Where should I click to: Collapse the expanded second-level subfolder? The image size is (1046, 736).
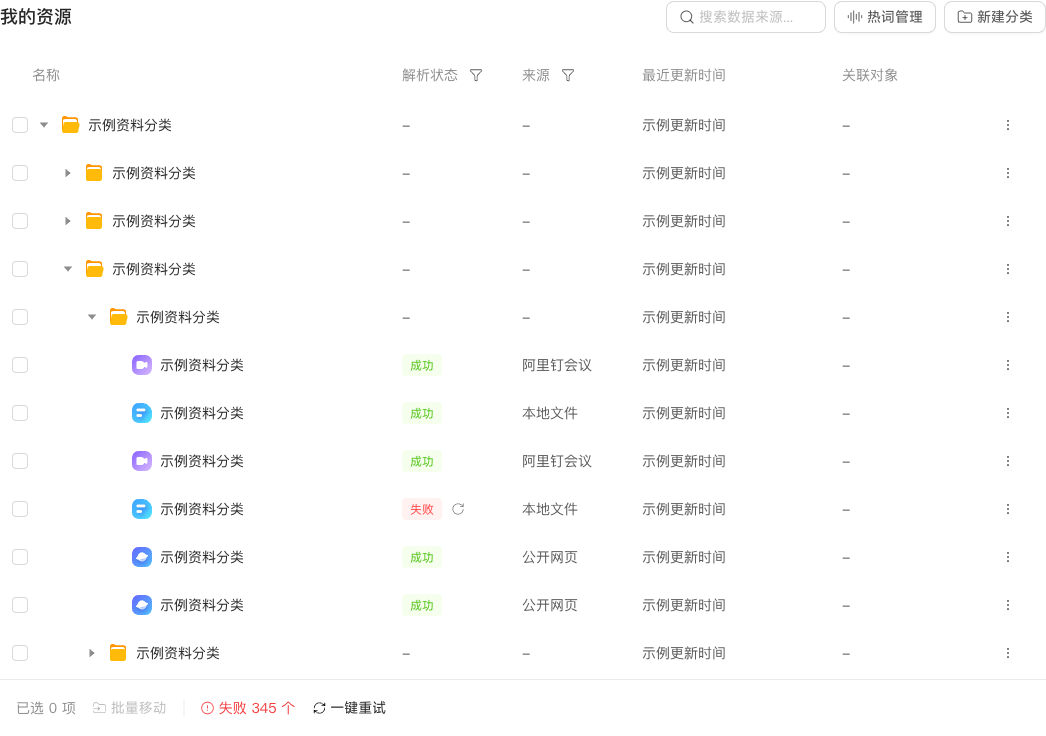pyautogui.click(x=67, y=269)
